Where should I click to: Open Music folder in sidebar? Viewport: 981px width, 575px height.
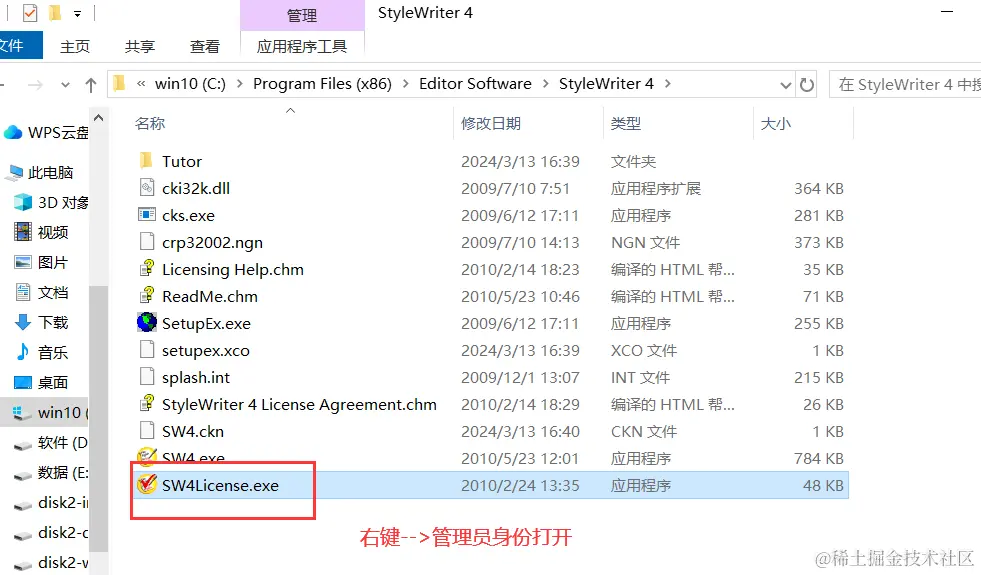[x=41, y=352]
